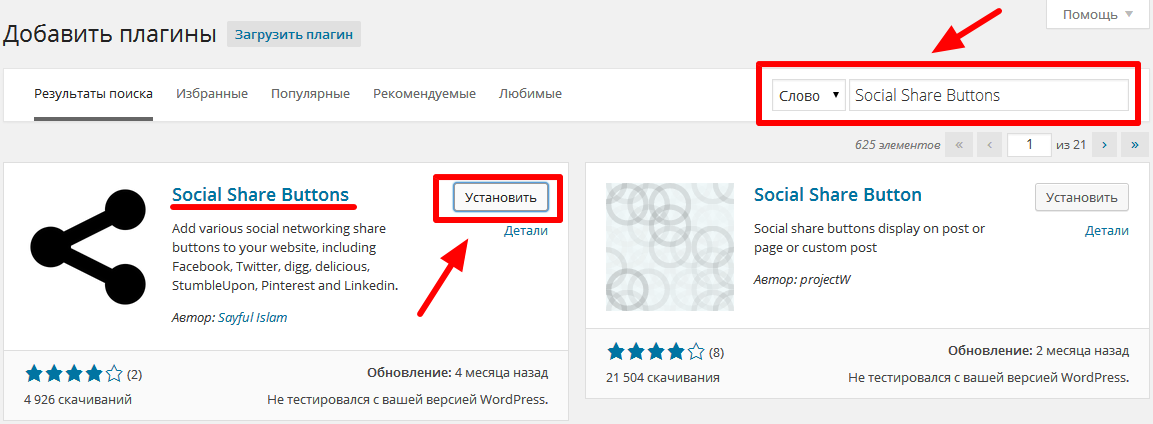Open Детали for Social Share Button by projectW

point(1107,231)
